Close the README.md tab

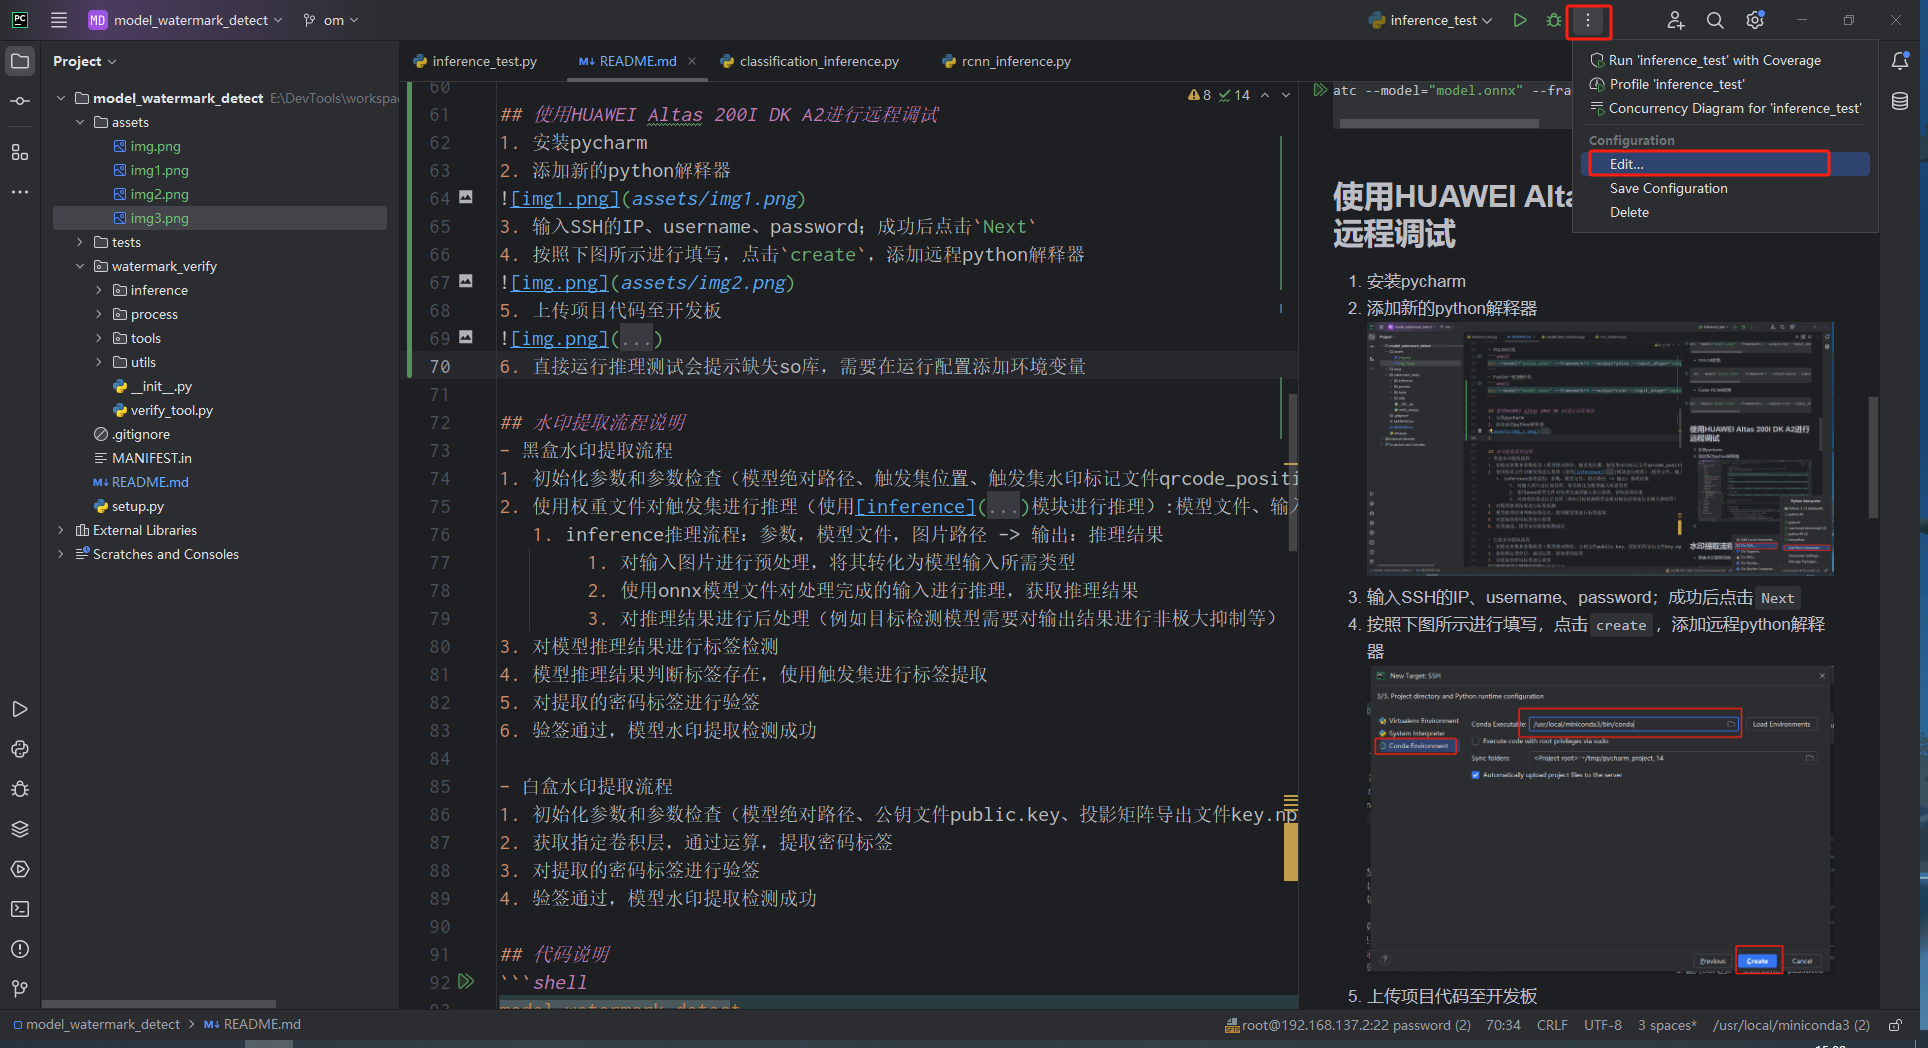click(692, 61)
